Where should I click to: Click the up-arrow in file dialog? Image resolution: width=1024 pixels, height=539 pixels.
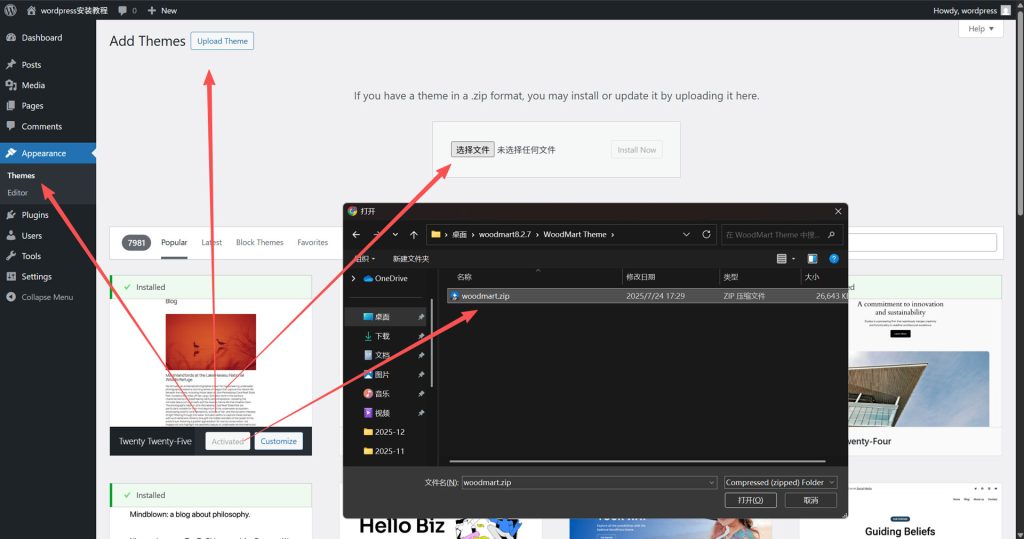413,235
